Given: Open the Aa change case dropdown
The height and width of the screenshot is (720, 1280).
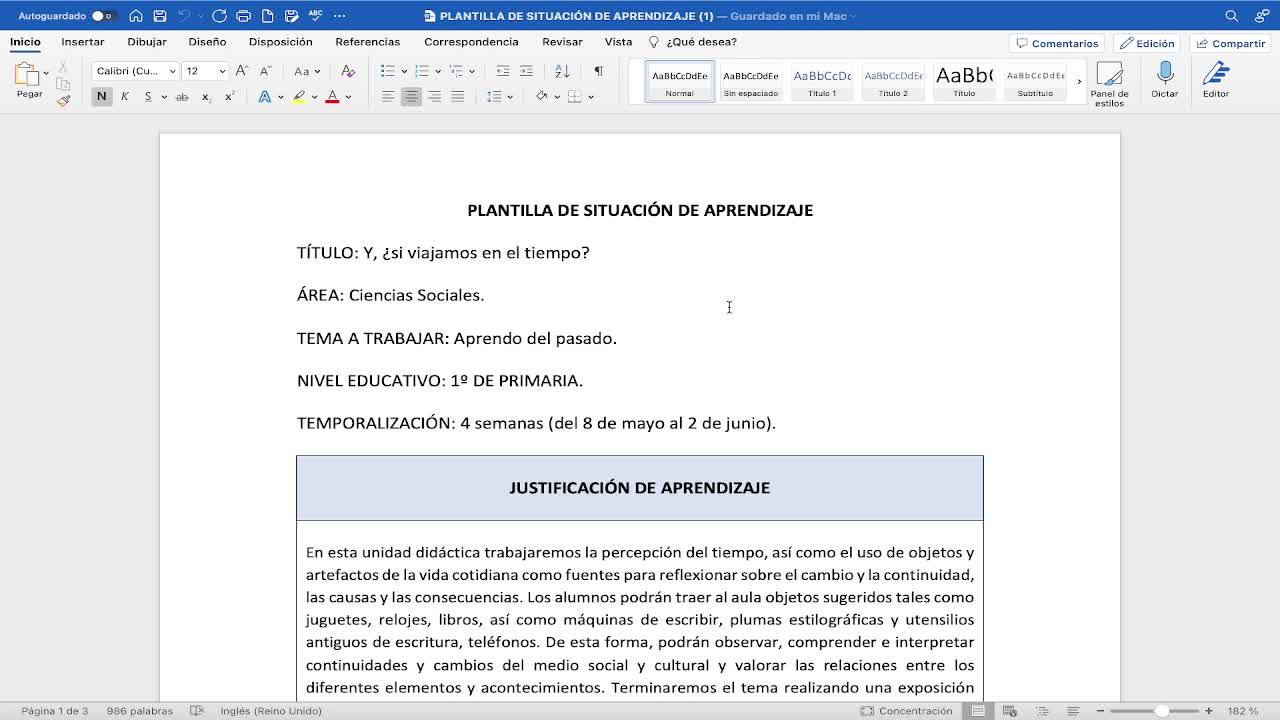Looking at the screenshot, I should pyautogui.click(x=306, y=71).
